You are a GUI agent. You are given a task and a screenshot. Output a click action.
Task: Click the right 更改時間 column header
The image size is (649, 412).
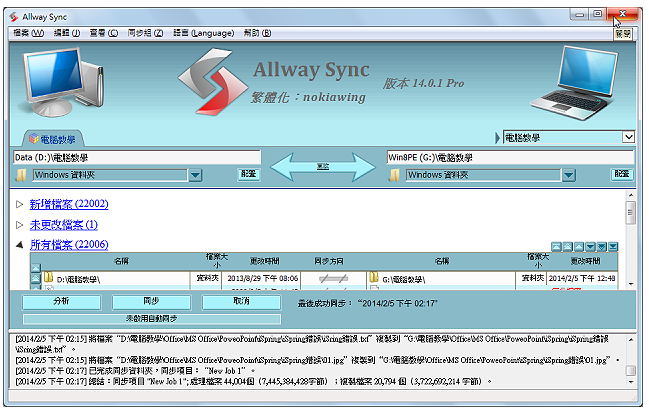click(x=585, y=261)
